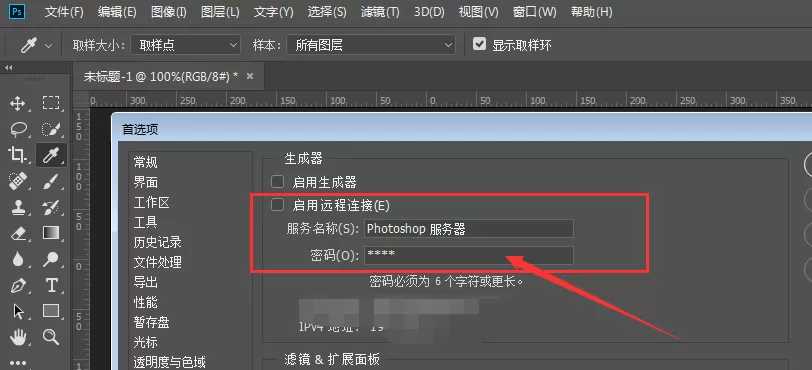Viewport: 812px width, 370px height.
Task: Open the 取样大小 dropdown
Action: tap(185, 46)
